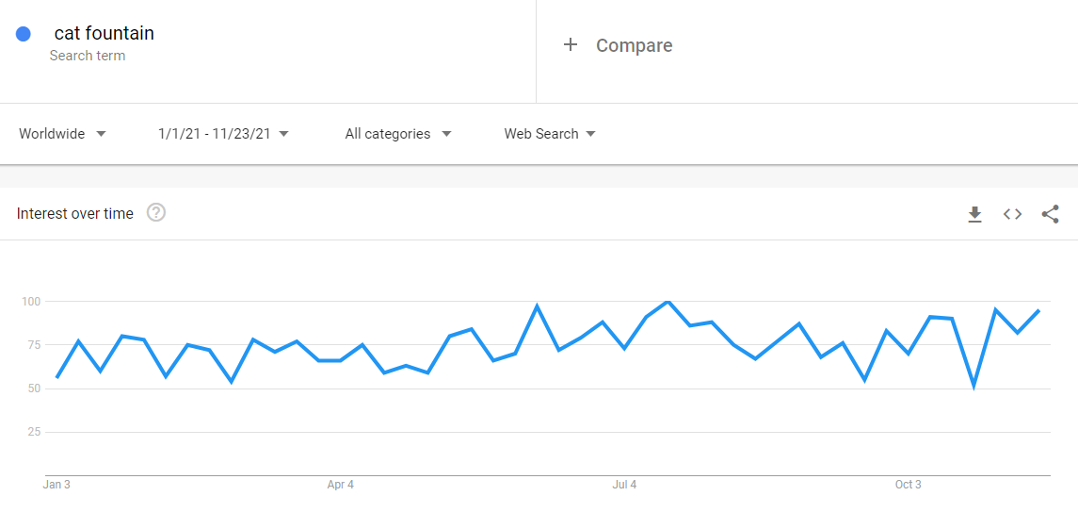Click the Jul 4 axis label
The image size is (1079, 529).
tap(624, 485)
